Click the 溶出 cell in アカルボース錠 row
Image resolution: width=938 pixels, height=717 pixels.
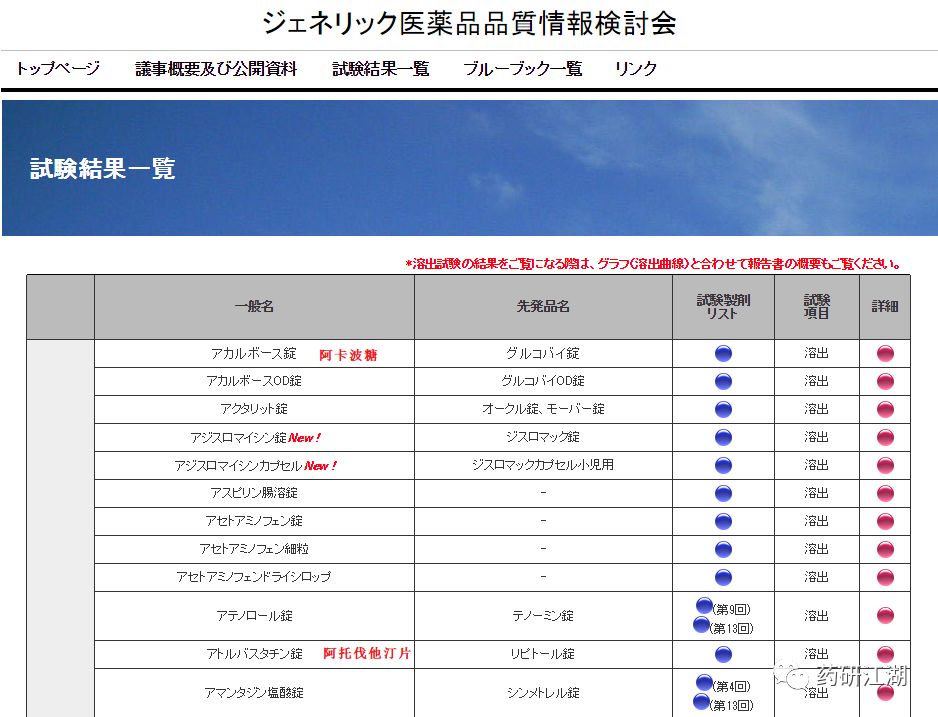817,353
